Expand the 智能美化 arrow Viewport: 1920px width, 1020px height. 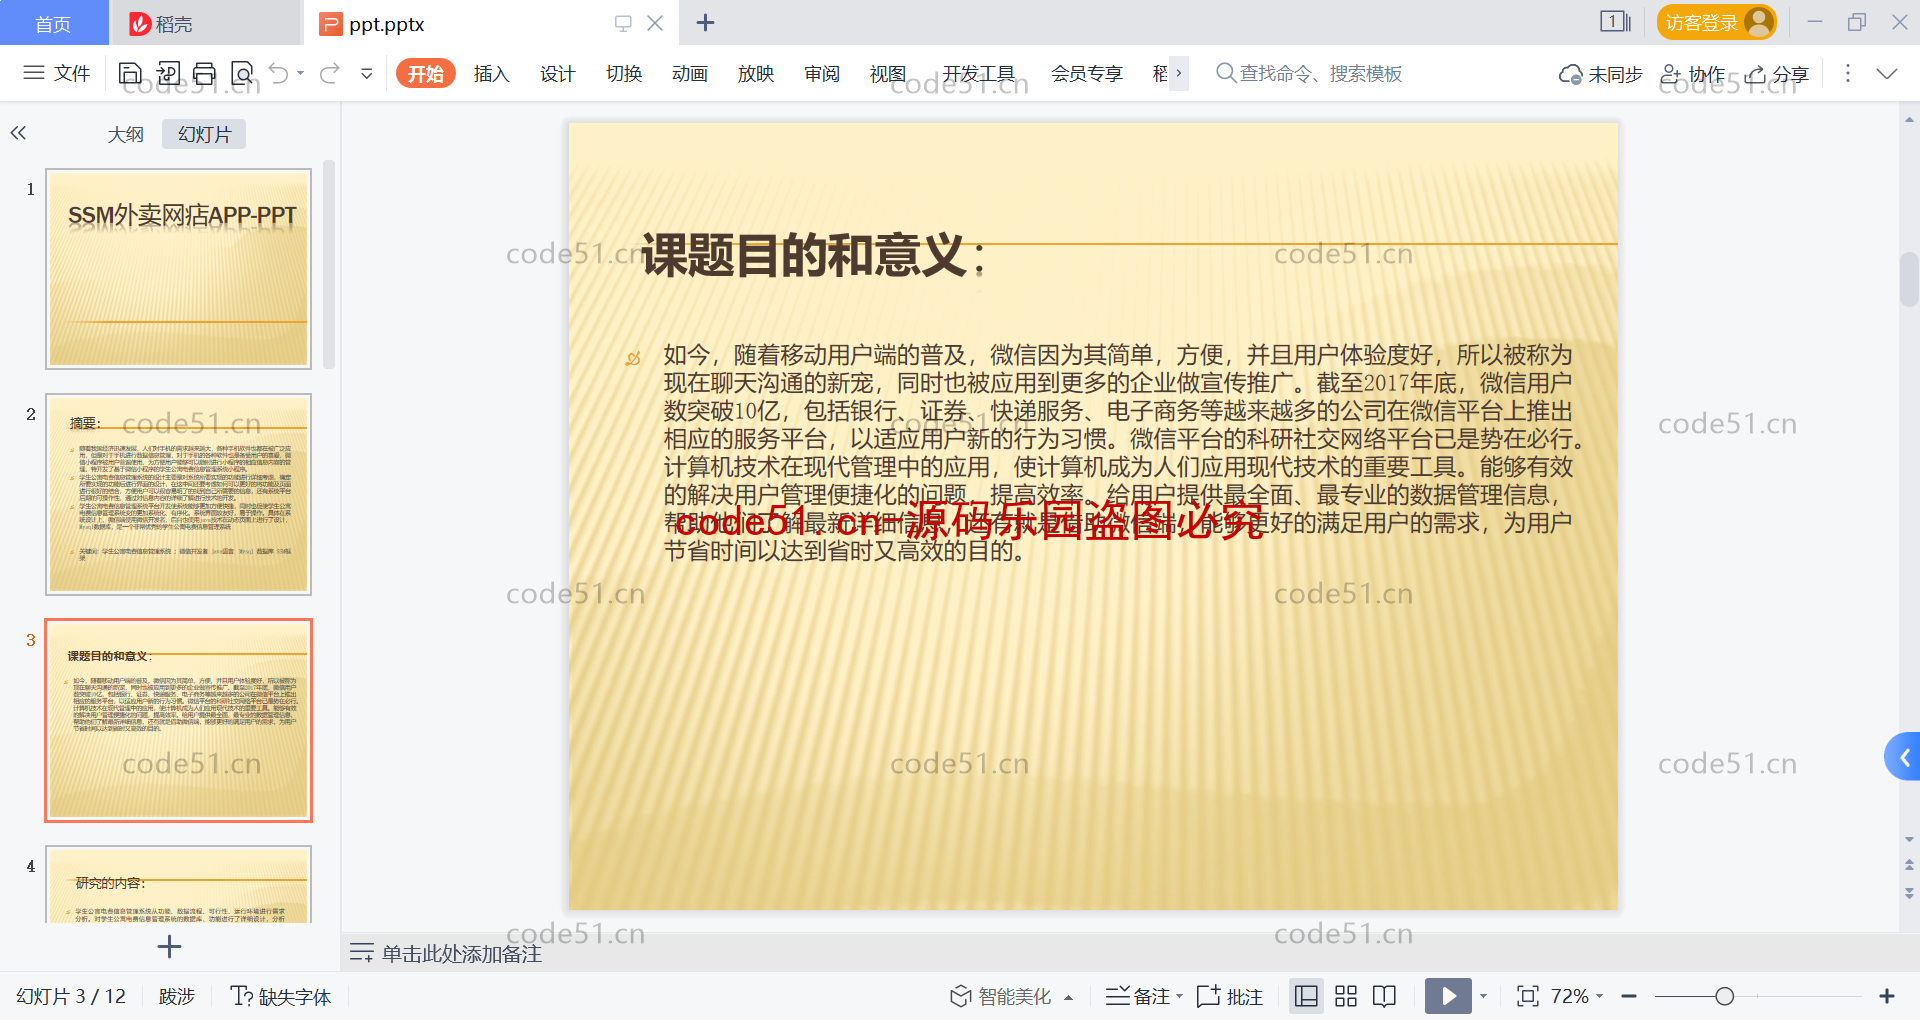pos(1069,997)
